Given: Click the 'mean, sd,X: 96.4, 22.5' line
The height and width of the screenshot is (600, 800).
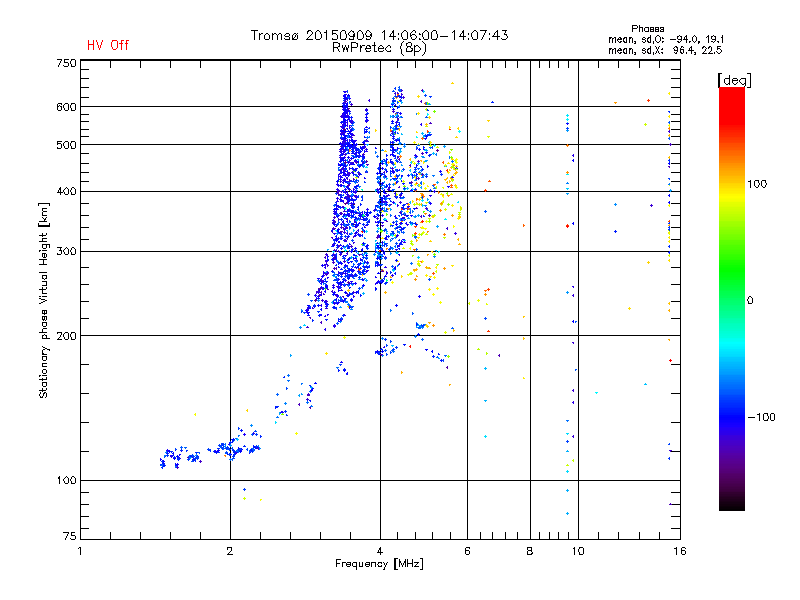Looking at the screenshot, I should [x=665, y=50].
